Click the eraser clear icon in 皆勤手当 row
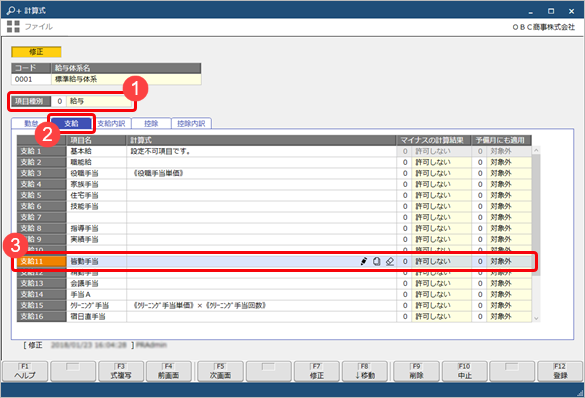This screenshot has height=398, width=585. pyautogui.click(x=390, y=261)
